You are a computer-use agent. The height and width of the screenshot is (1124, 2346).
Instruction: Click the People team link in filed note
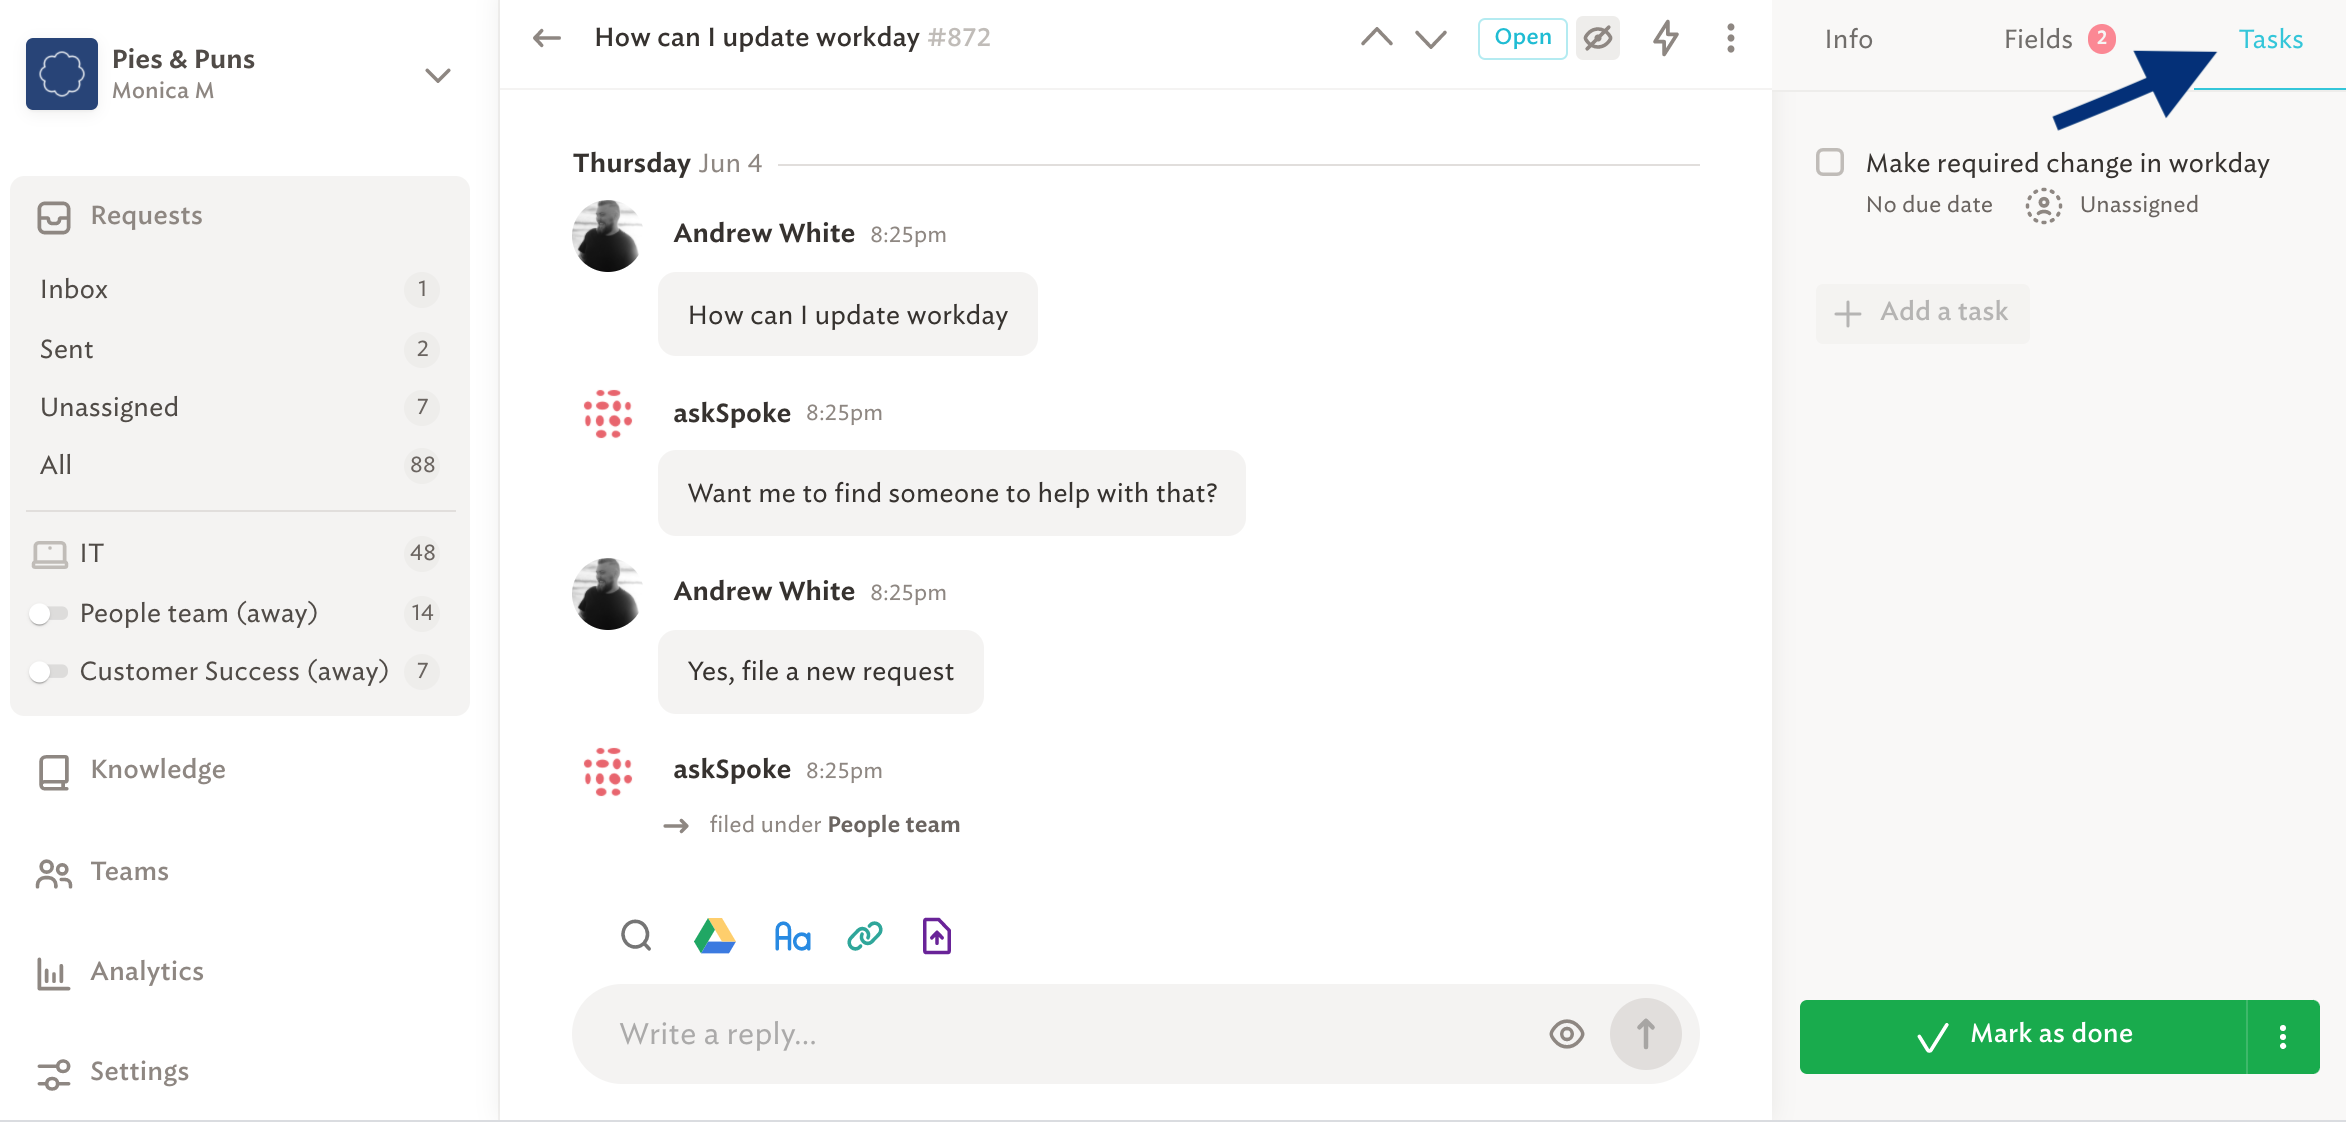[894, 825]
